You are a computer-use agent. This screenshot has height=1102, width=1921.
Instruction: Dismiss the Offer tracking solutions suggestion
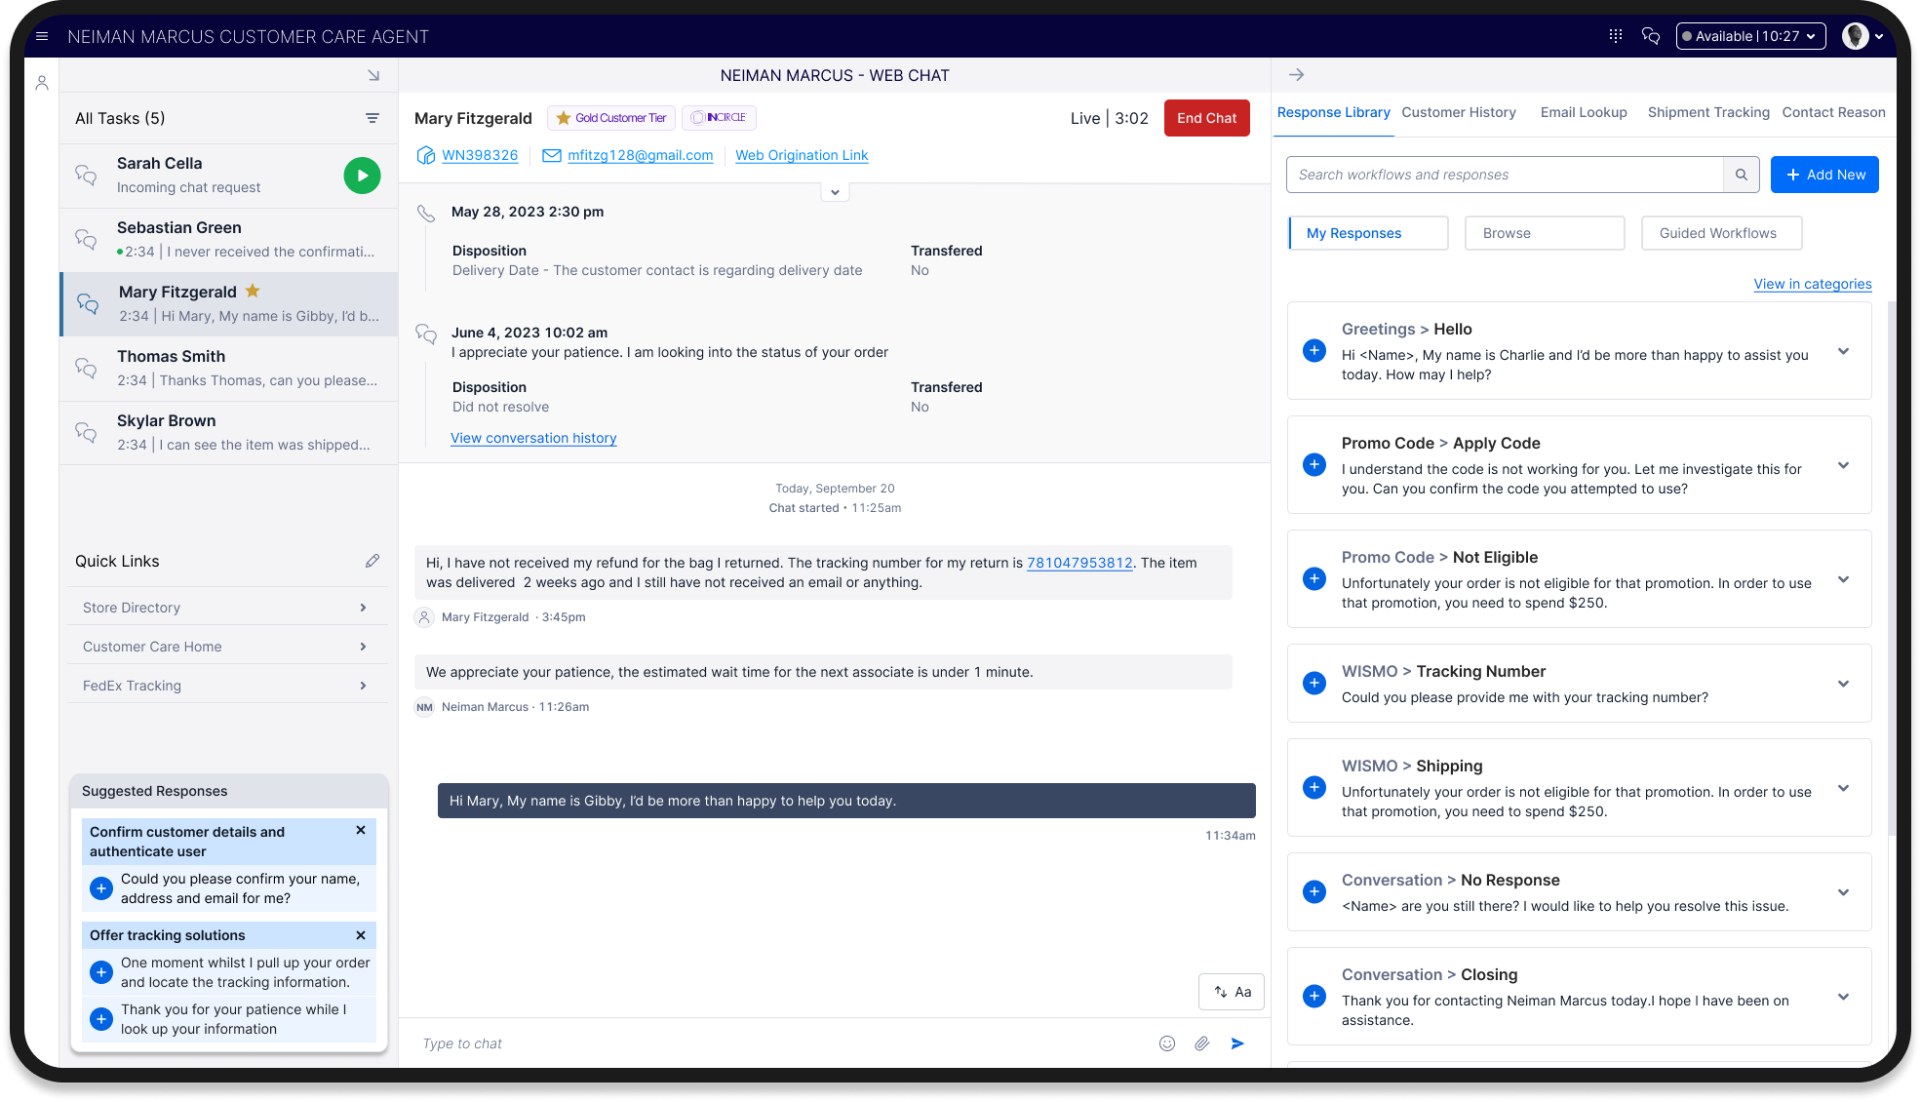tap(361, 935)
